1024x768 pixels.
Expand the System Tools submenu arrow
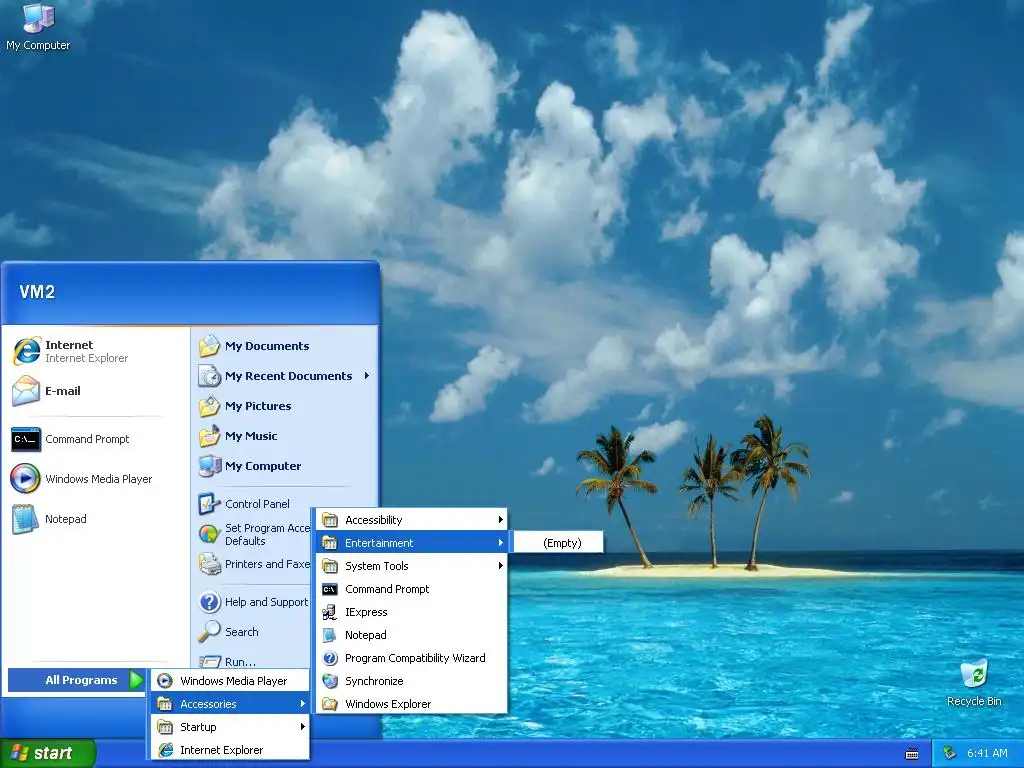(500, 566)
